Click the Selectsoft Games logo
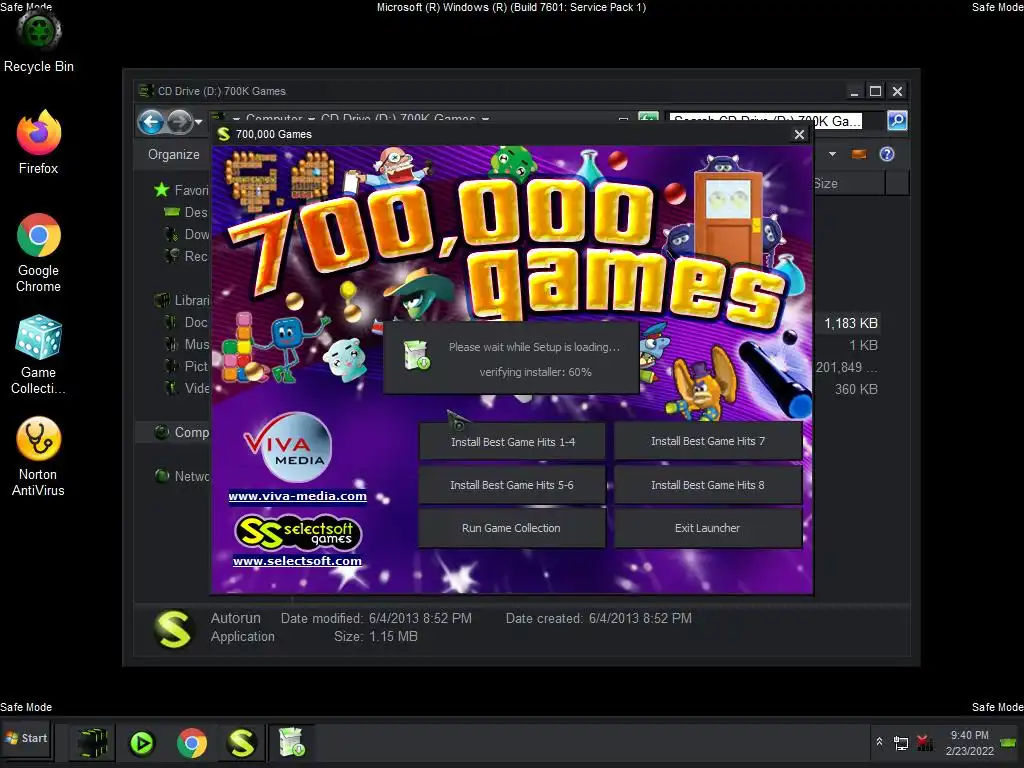 click(x=298, y=532)
